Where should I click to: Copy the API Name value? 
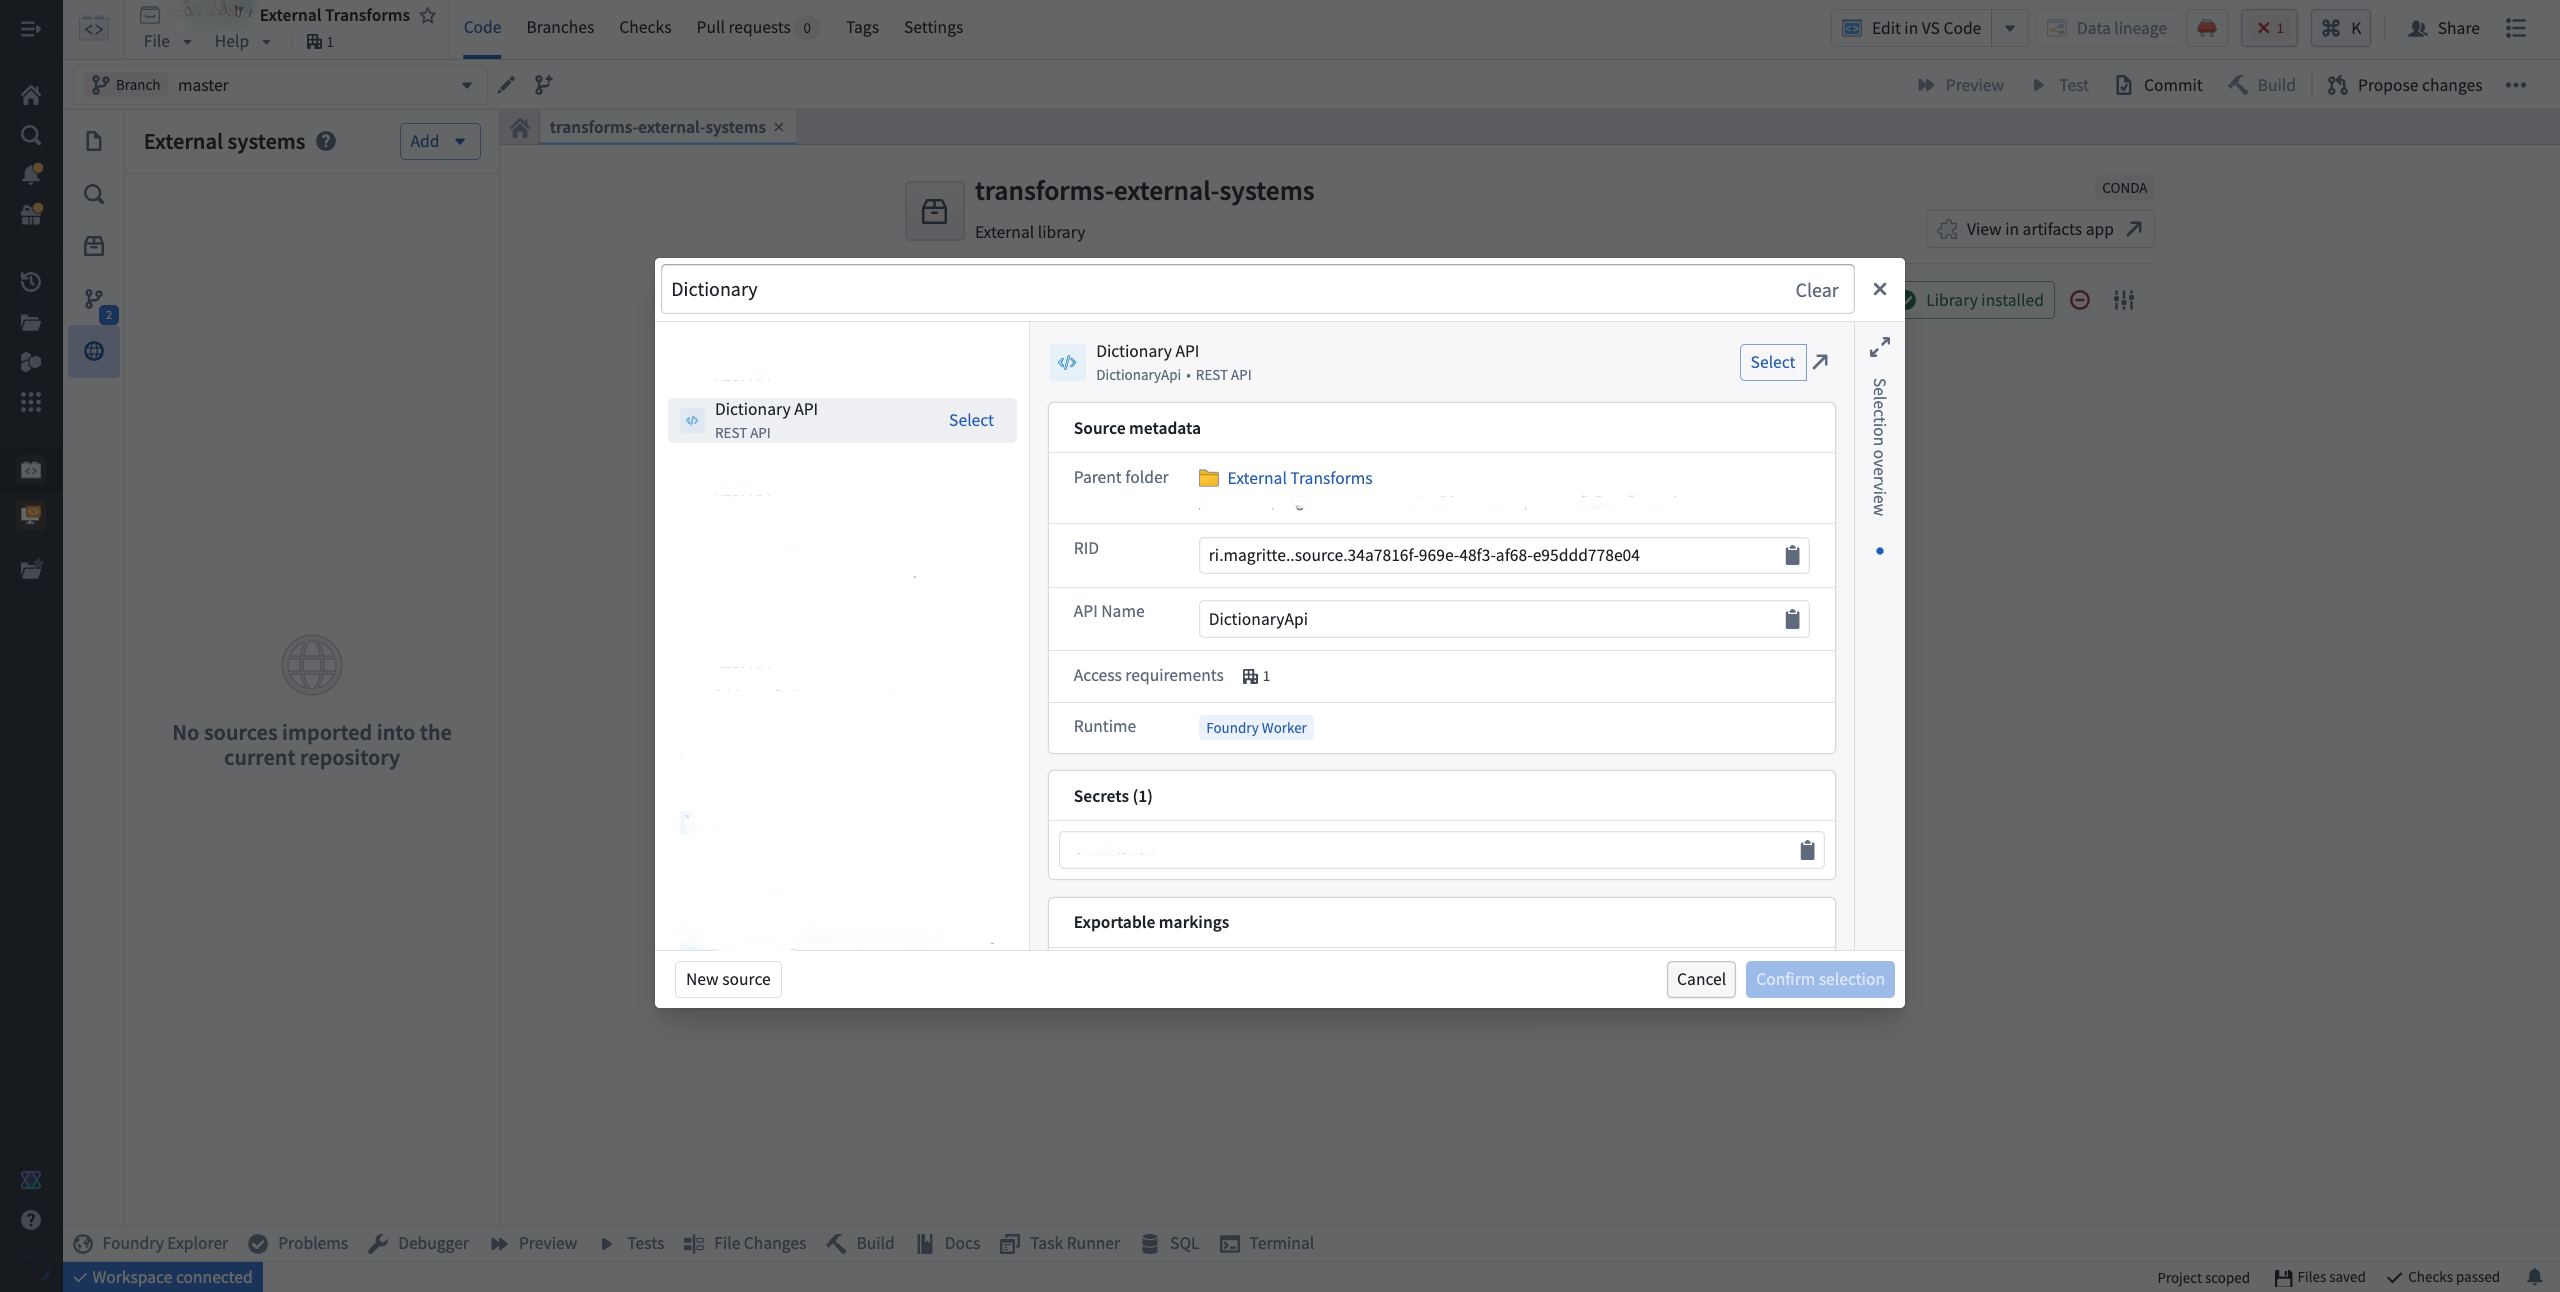point(1792,619)
